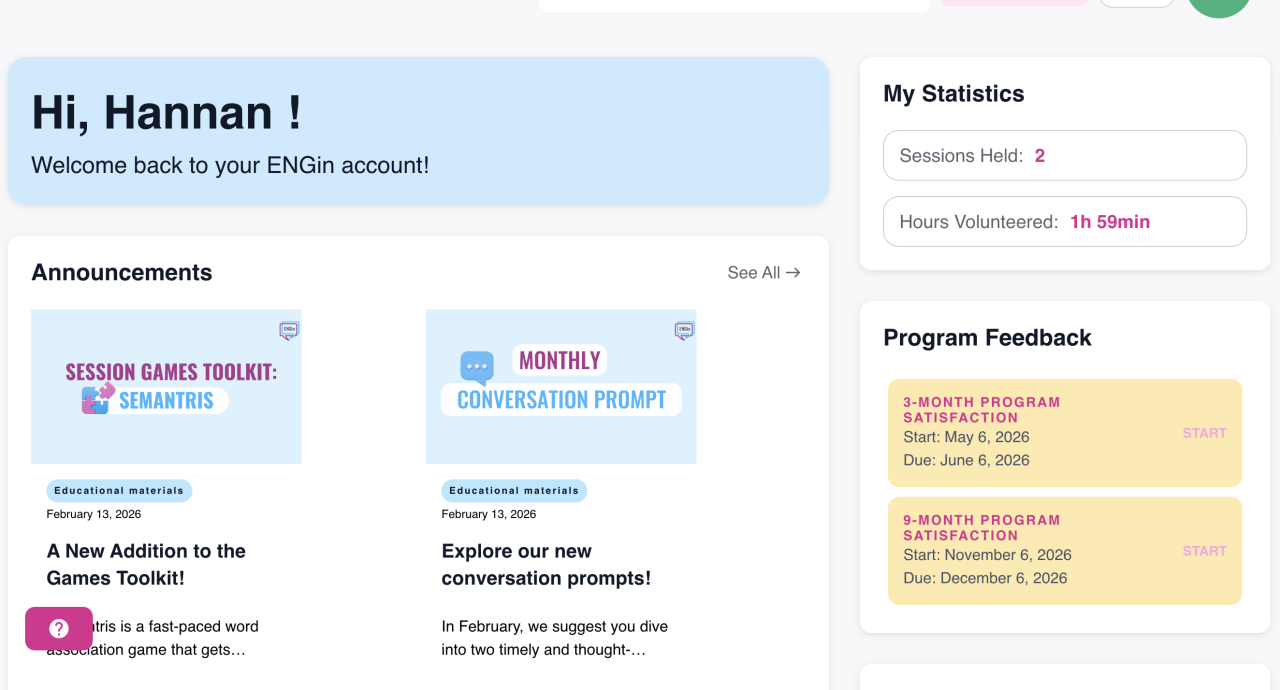Screen dimensions: 1280x690
Task: Click the pink help question mark button
Action: 59,629
